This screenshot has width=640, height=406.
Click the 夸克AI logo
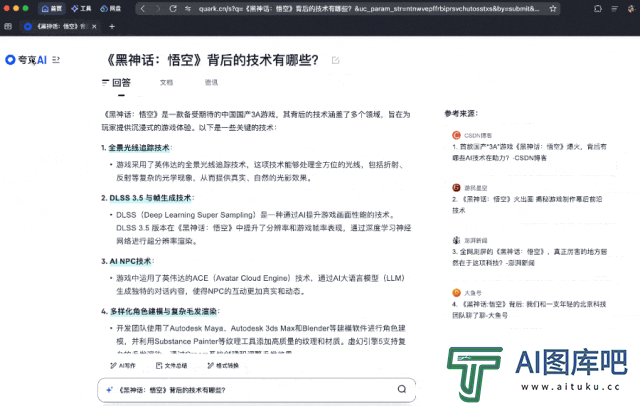tap(26, 60)
